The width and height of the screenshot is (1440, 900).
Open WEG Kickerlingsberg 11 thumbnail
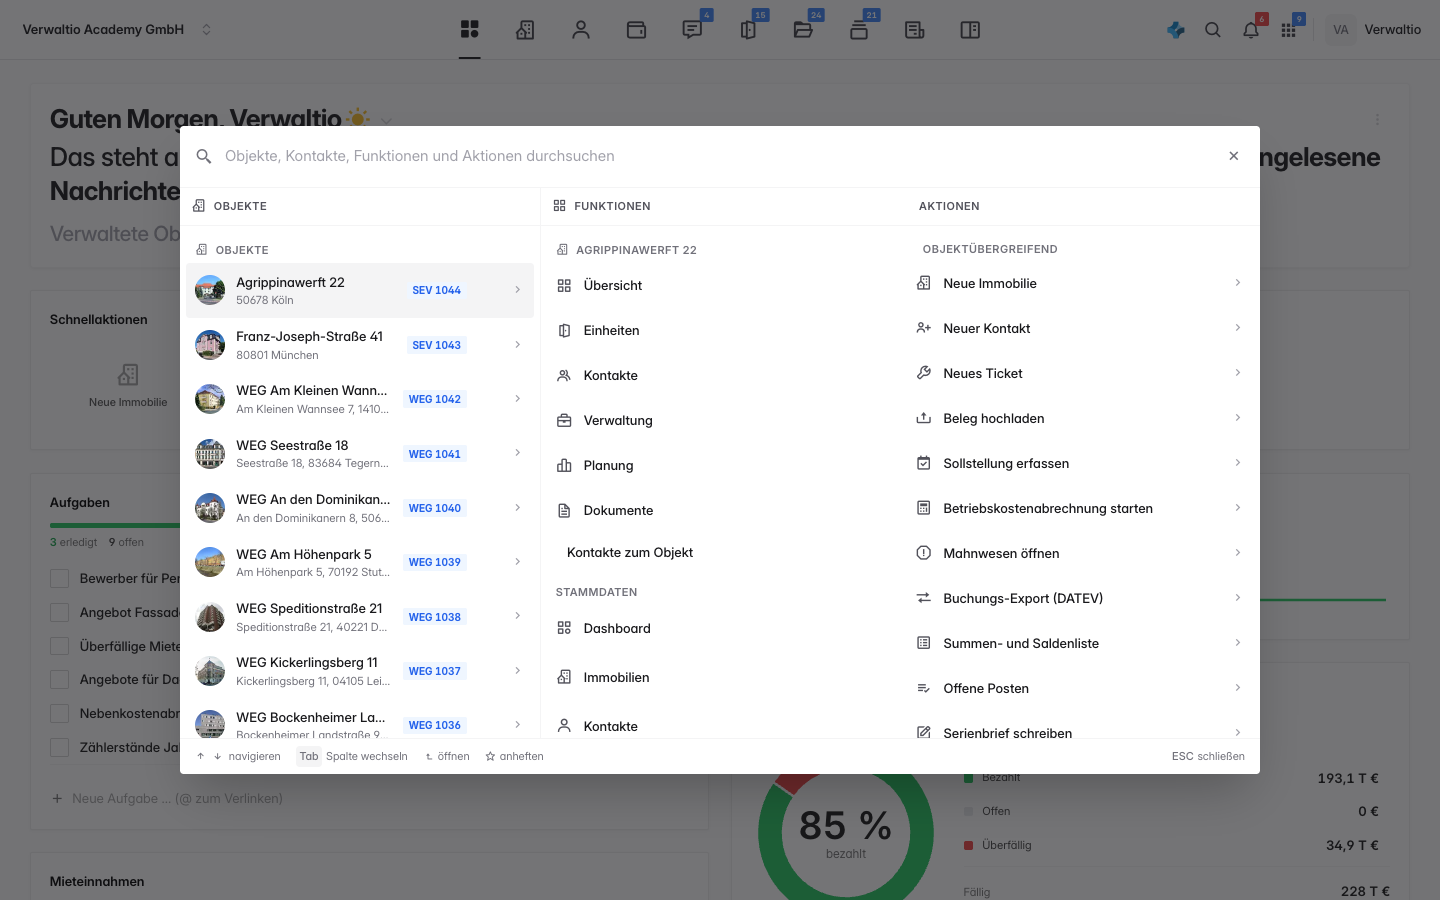click(x=210, y=671)
